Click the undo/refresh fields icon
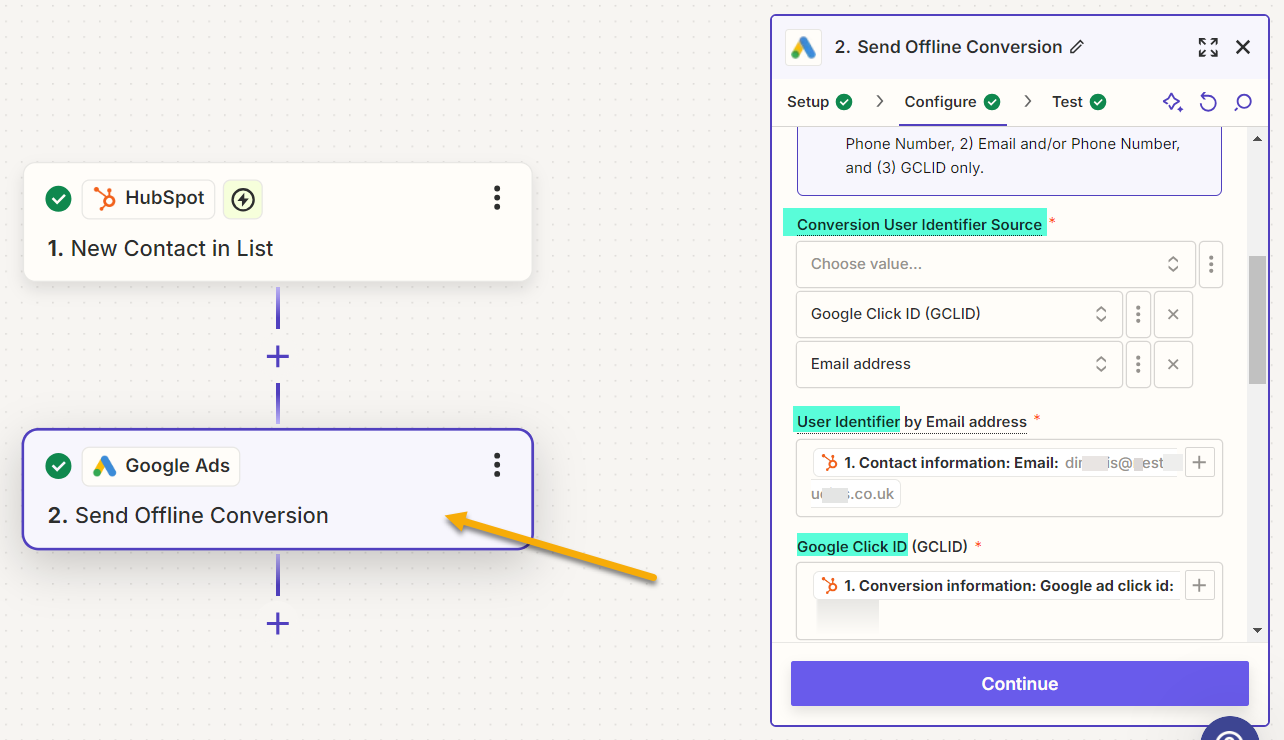The width and height of the screenshot is (1284, 740). click(x=1208, y=102)
